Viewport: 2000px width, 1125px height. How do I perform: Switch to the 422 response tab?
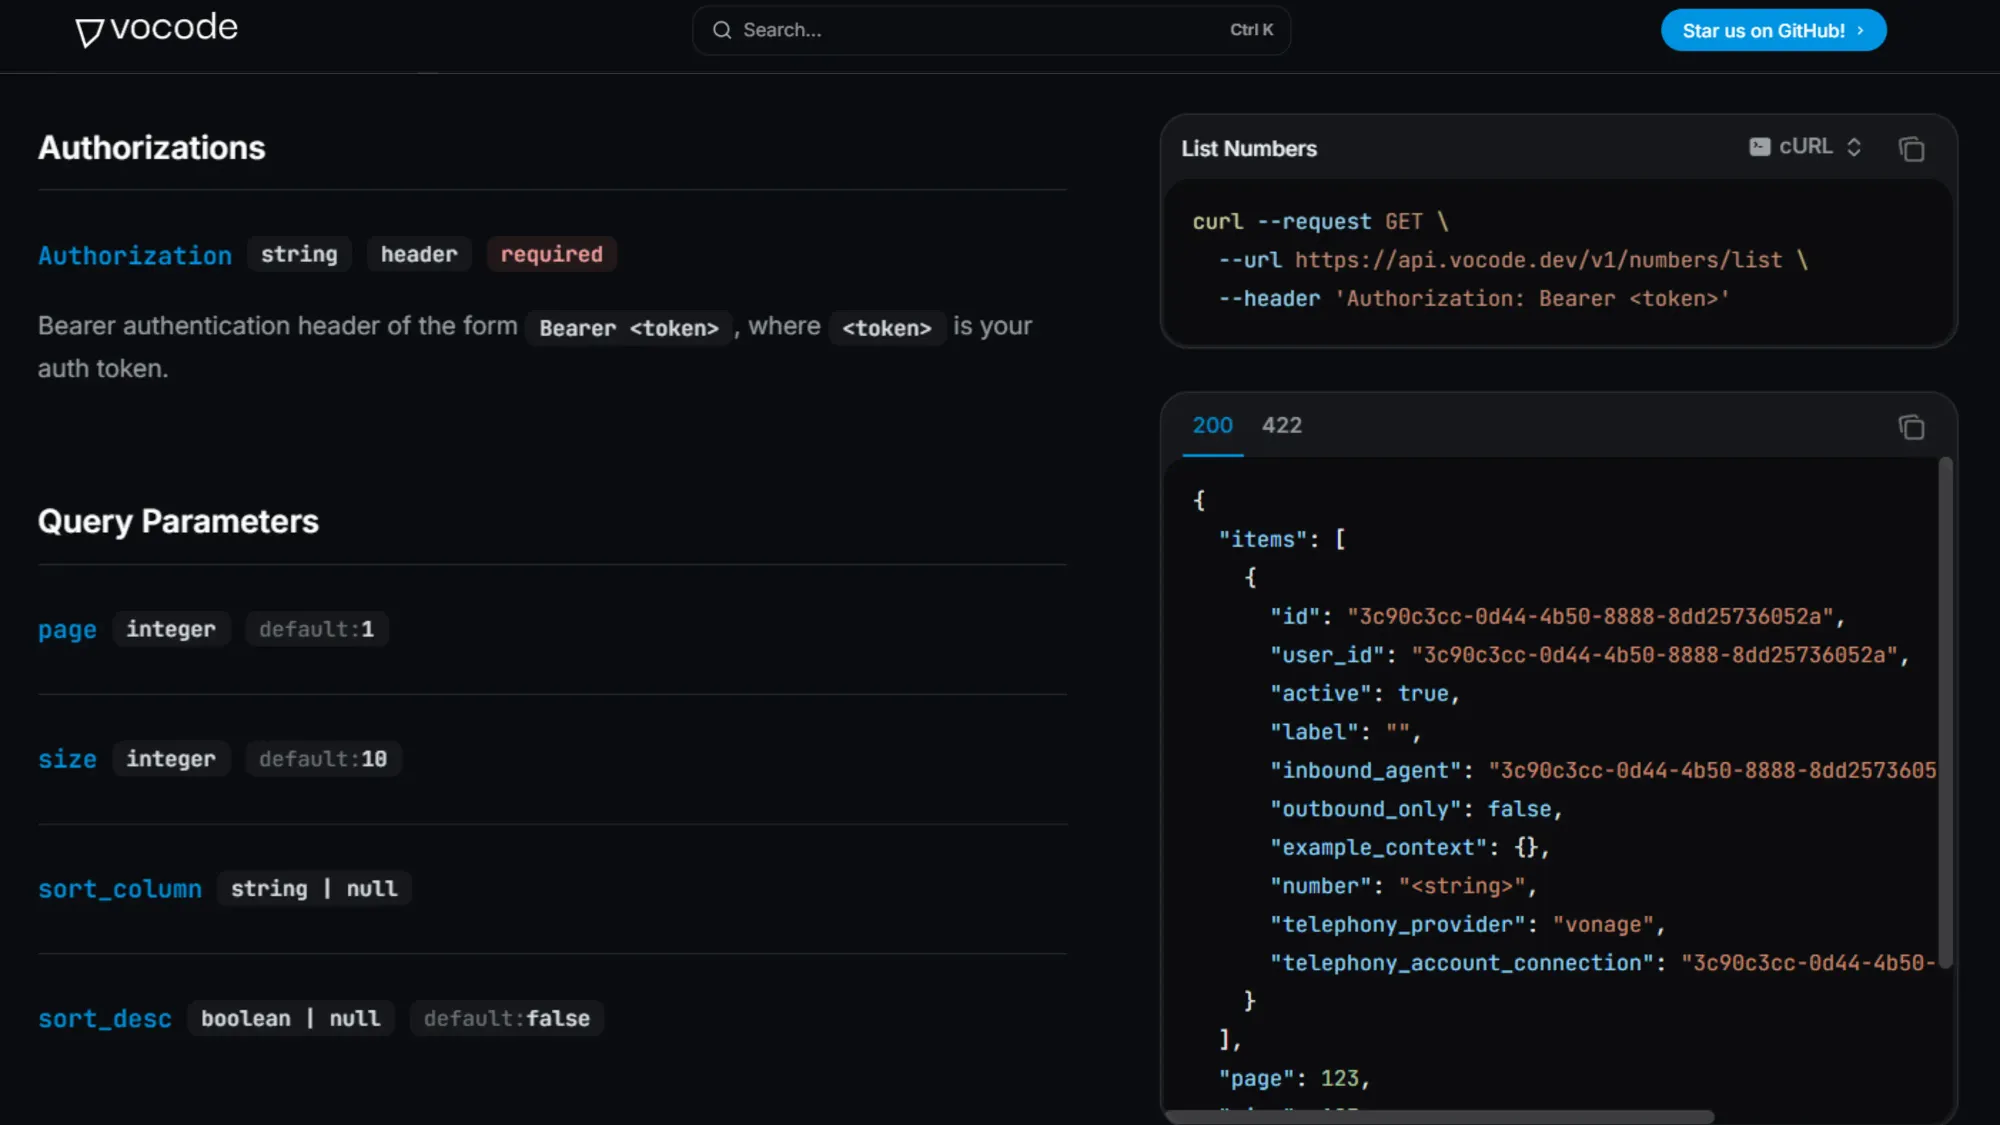click(x=1281, y=425)
